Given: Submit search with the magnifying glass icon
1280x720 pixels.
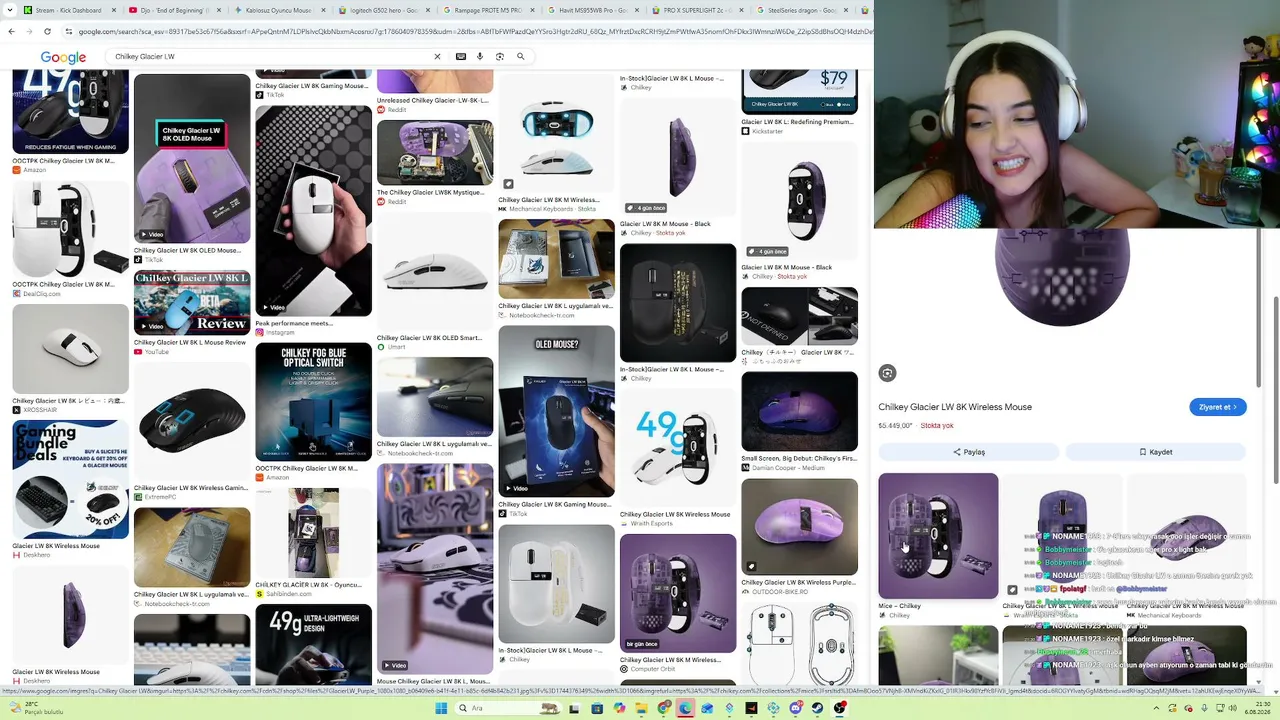Looking at the screenshot, I should [x=520, y=57].
